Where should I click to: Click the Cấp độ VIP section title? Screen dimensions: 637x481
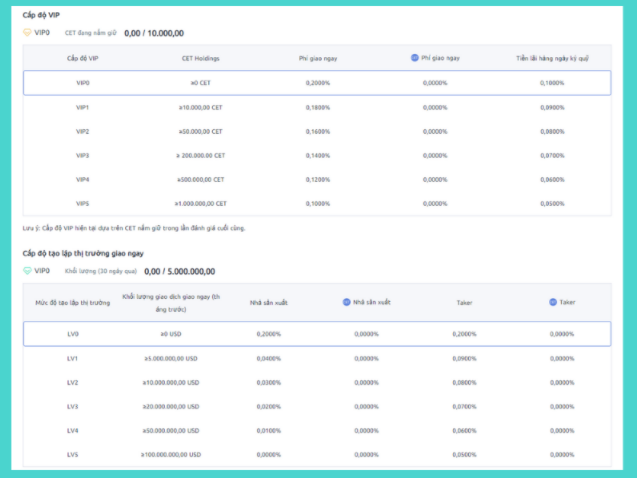coord(42,15)
